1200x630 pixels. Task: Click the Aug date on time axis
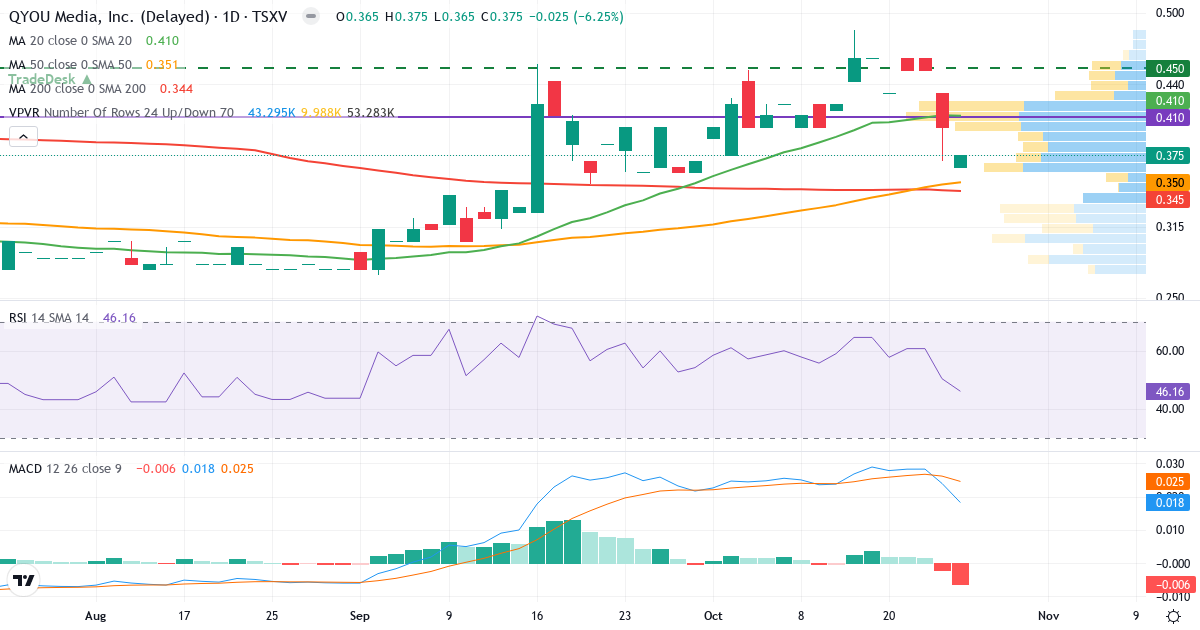pyautogui.click(x=95, y=616)
